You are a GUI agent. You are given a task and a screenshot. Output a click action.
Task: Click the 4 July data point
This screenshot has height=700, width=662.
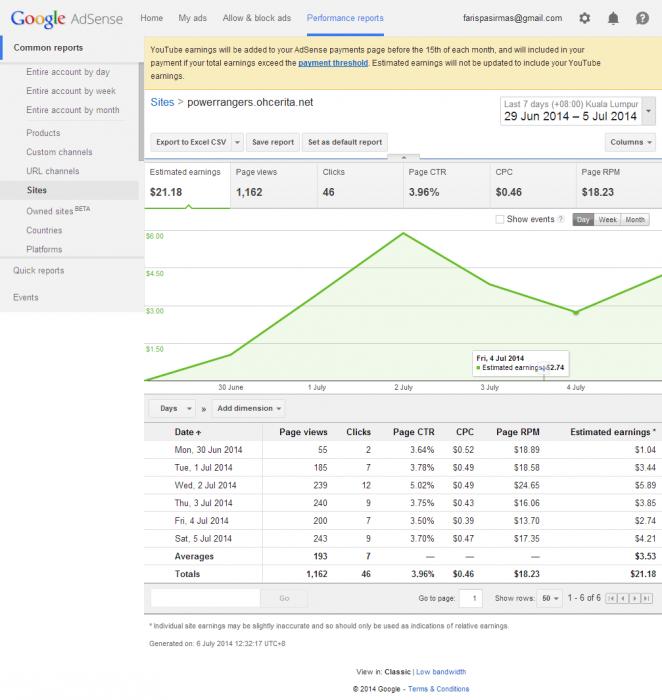576,312
